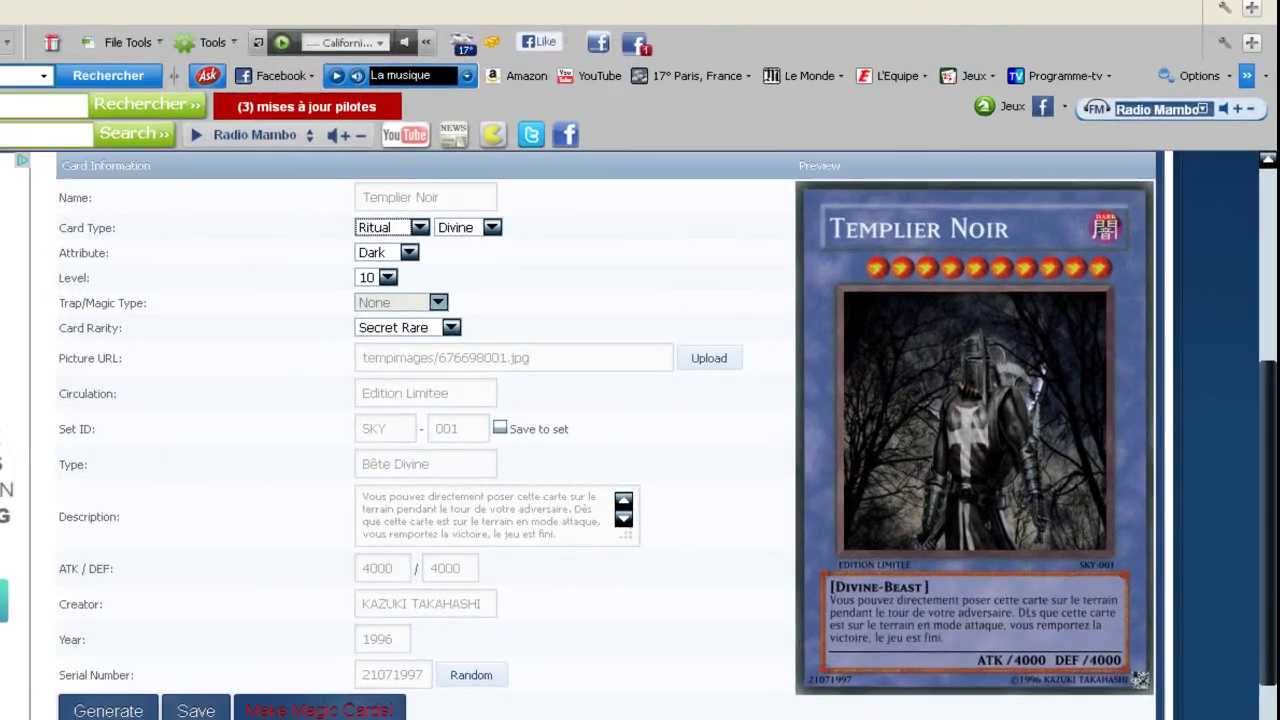Click the ATK field containing 4000
1280x720 pixels.
coord(382,568)
